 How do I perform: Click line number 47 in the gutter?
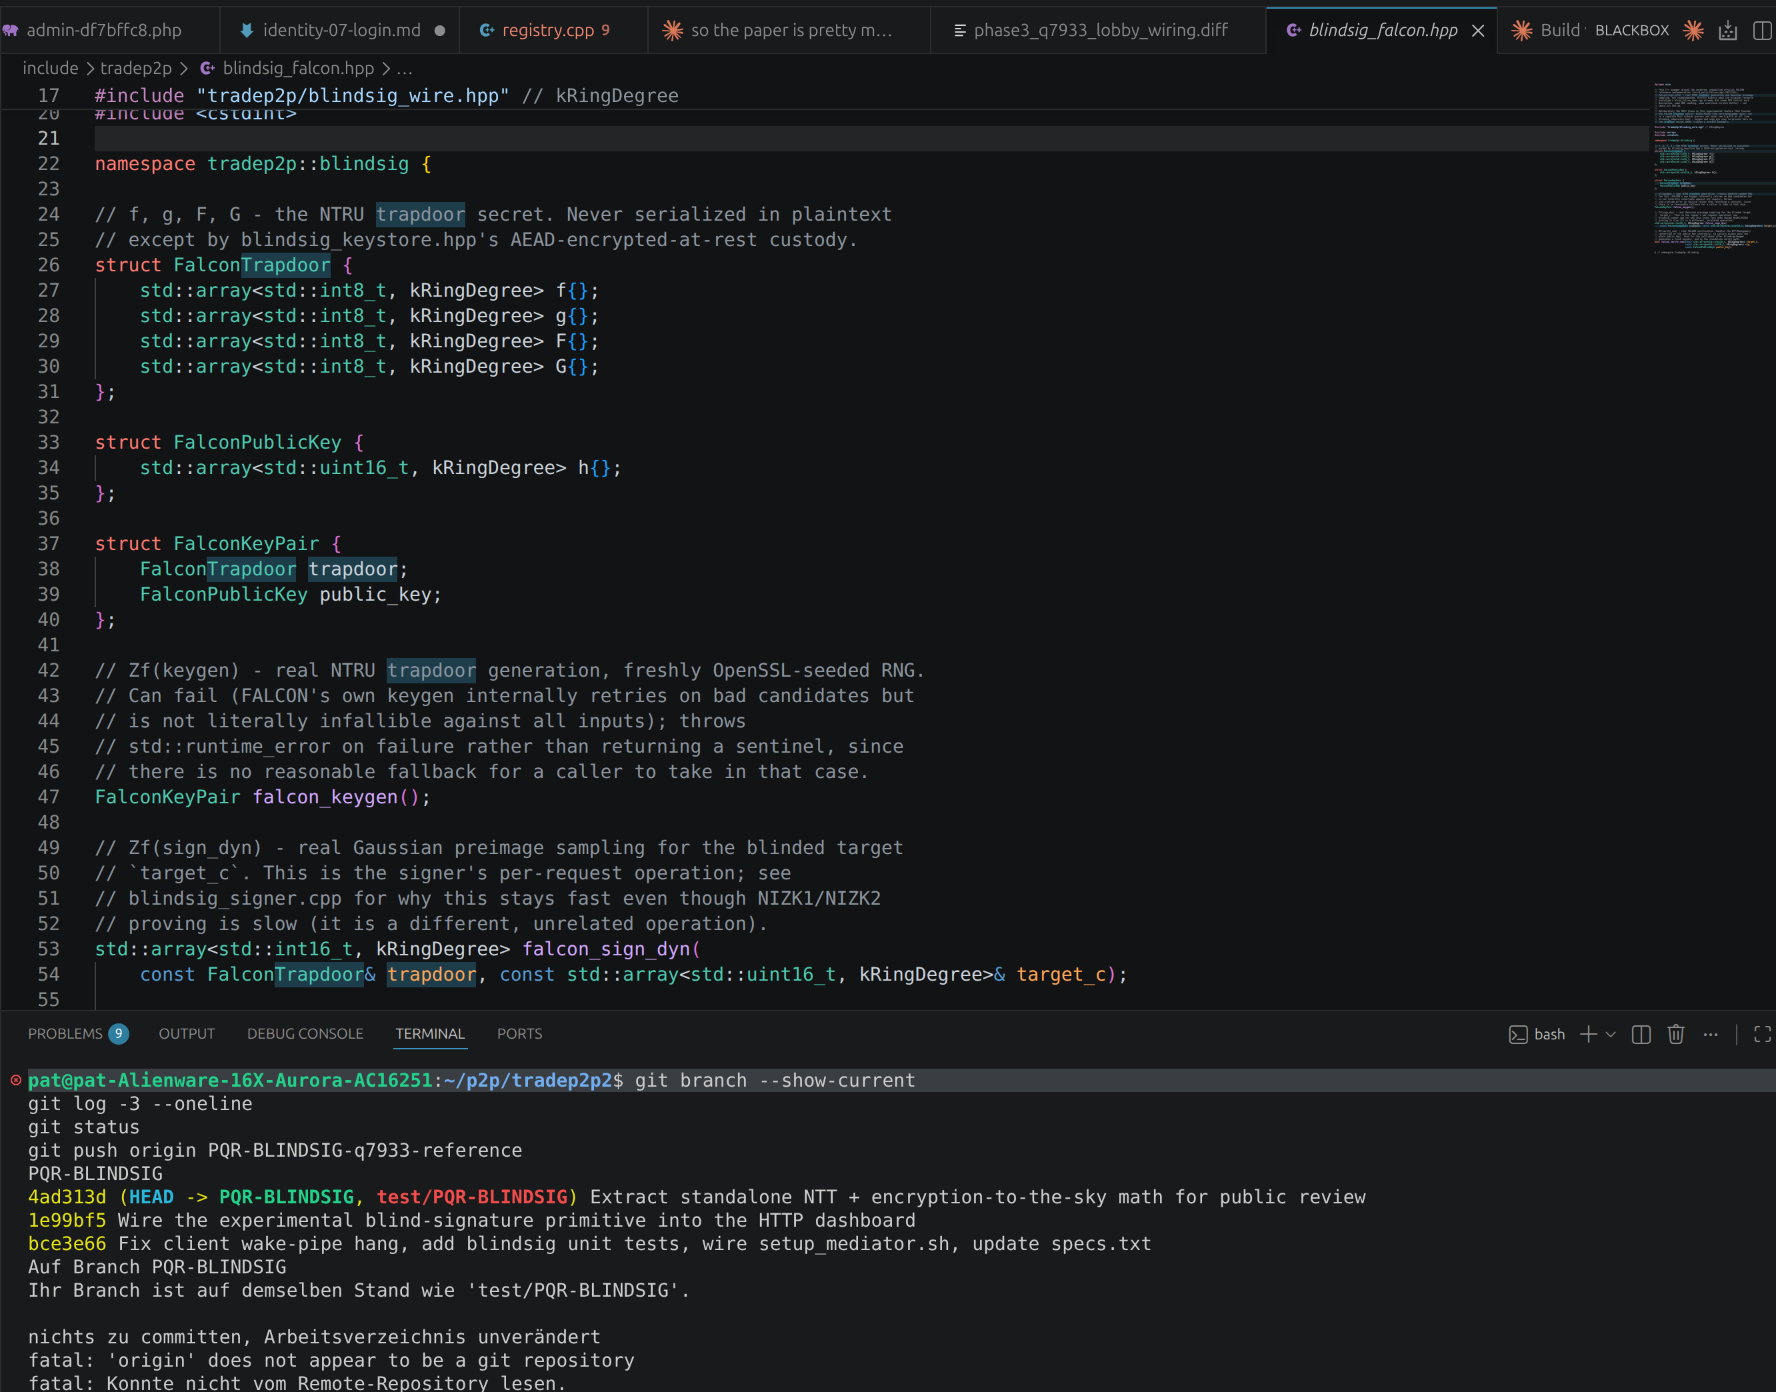49,797
